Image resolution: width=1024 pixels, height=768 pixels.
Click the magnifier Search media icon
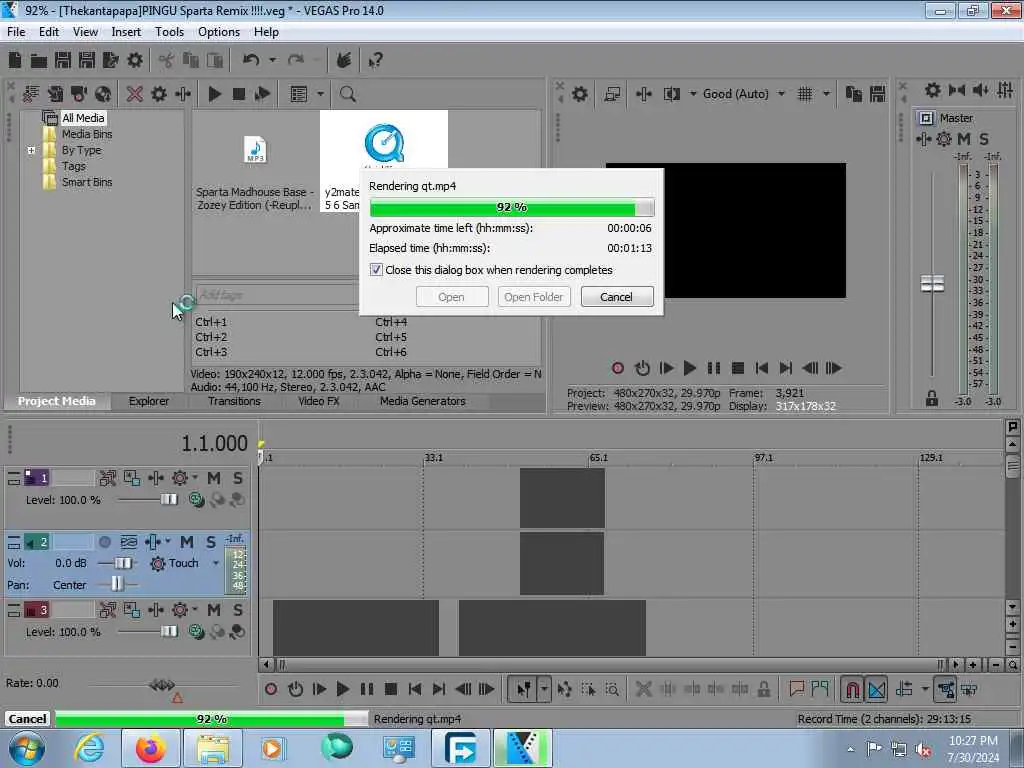pos(347,94)
